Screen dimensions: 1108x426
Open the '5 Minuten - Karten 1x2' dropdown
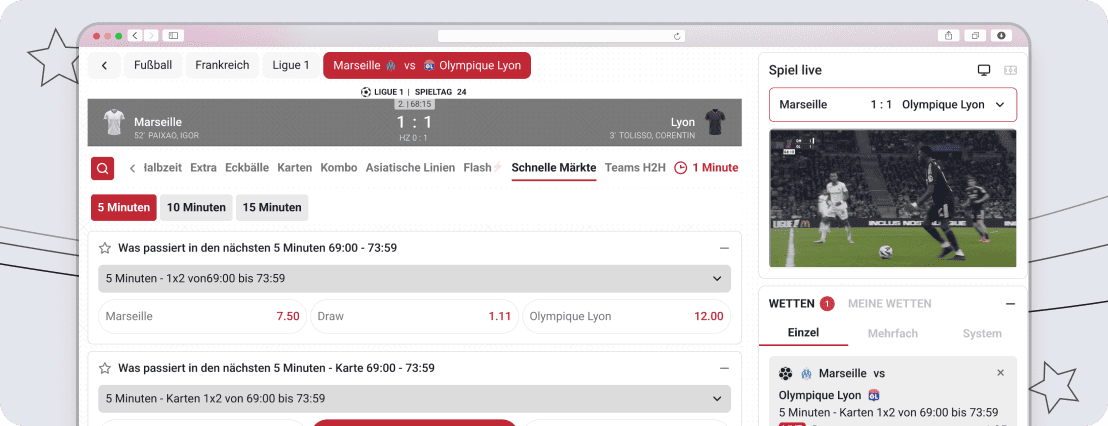(414, 398)
